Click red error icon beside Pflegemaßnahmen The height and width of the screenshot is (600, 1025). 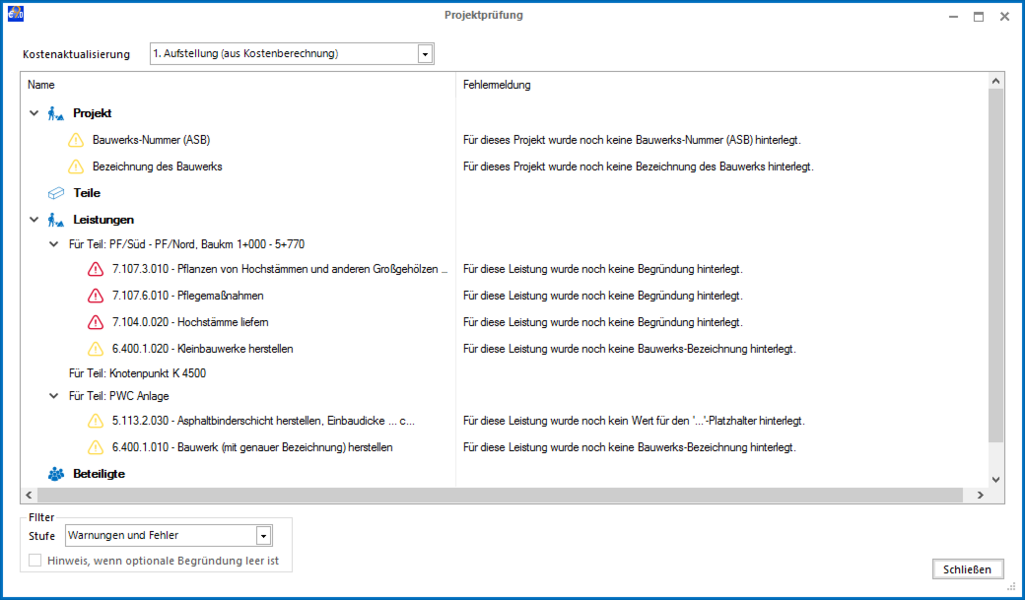tap(95, 296)
